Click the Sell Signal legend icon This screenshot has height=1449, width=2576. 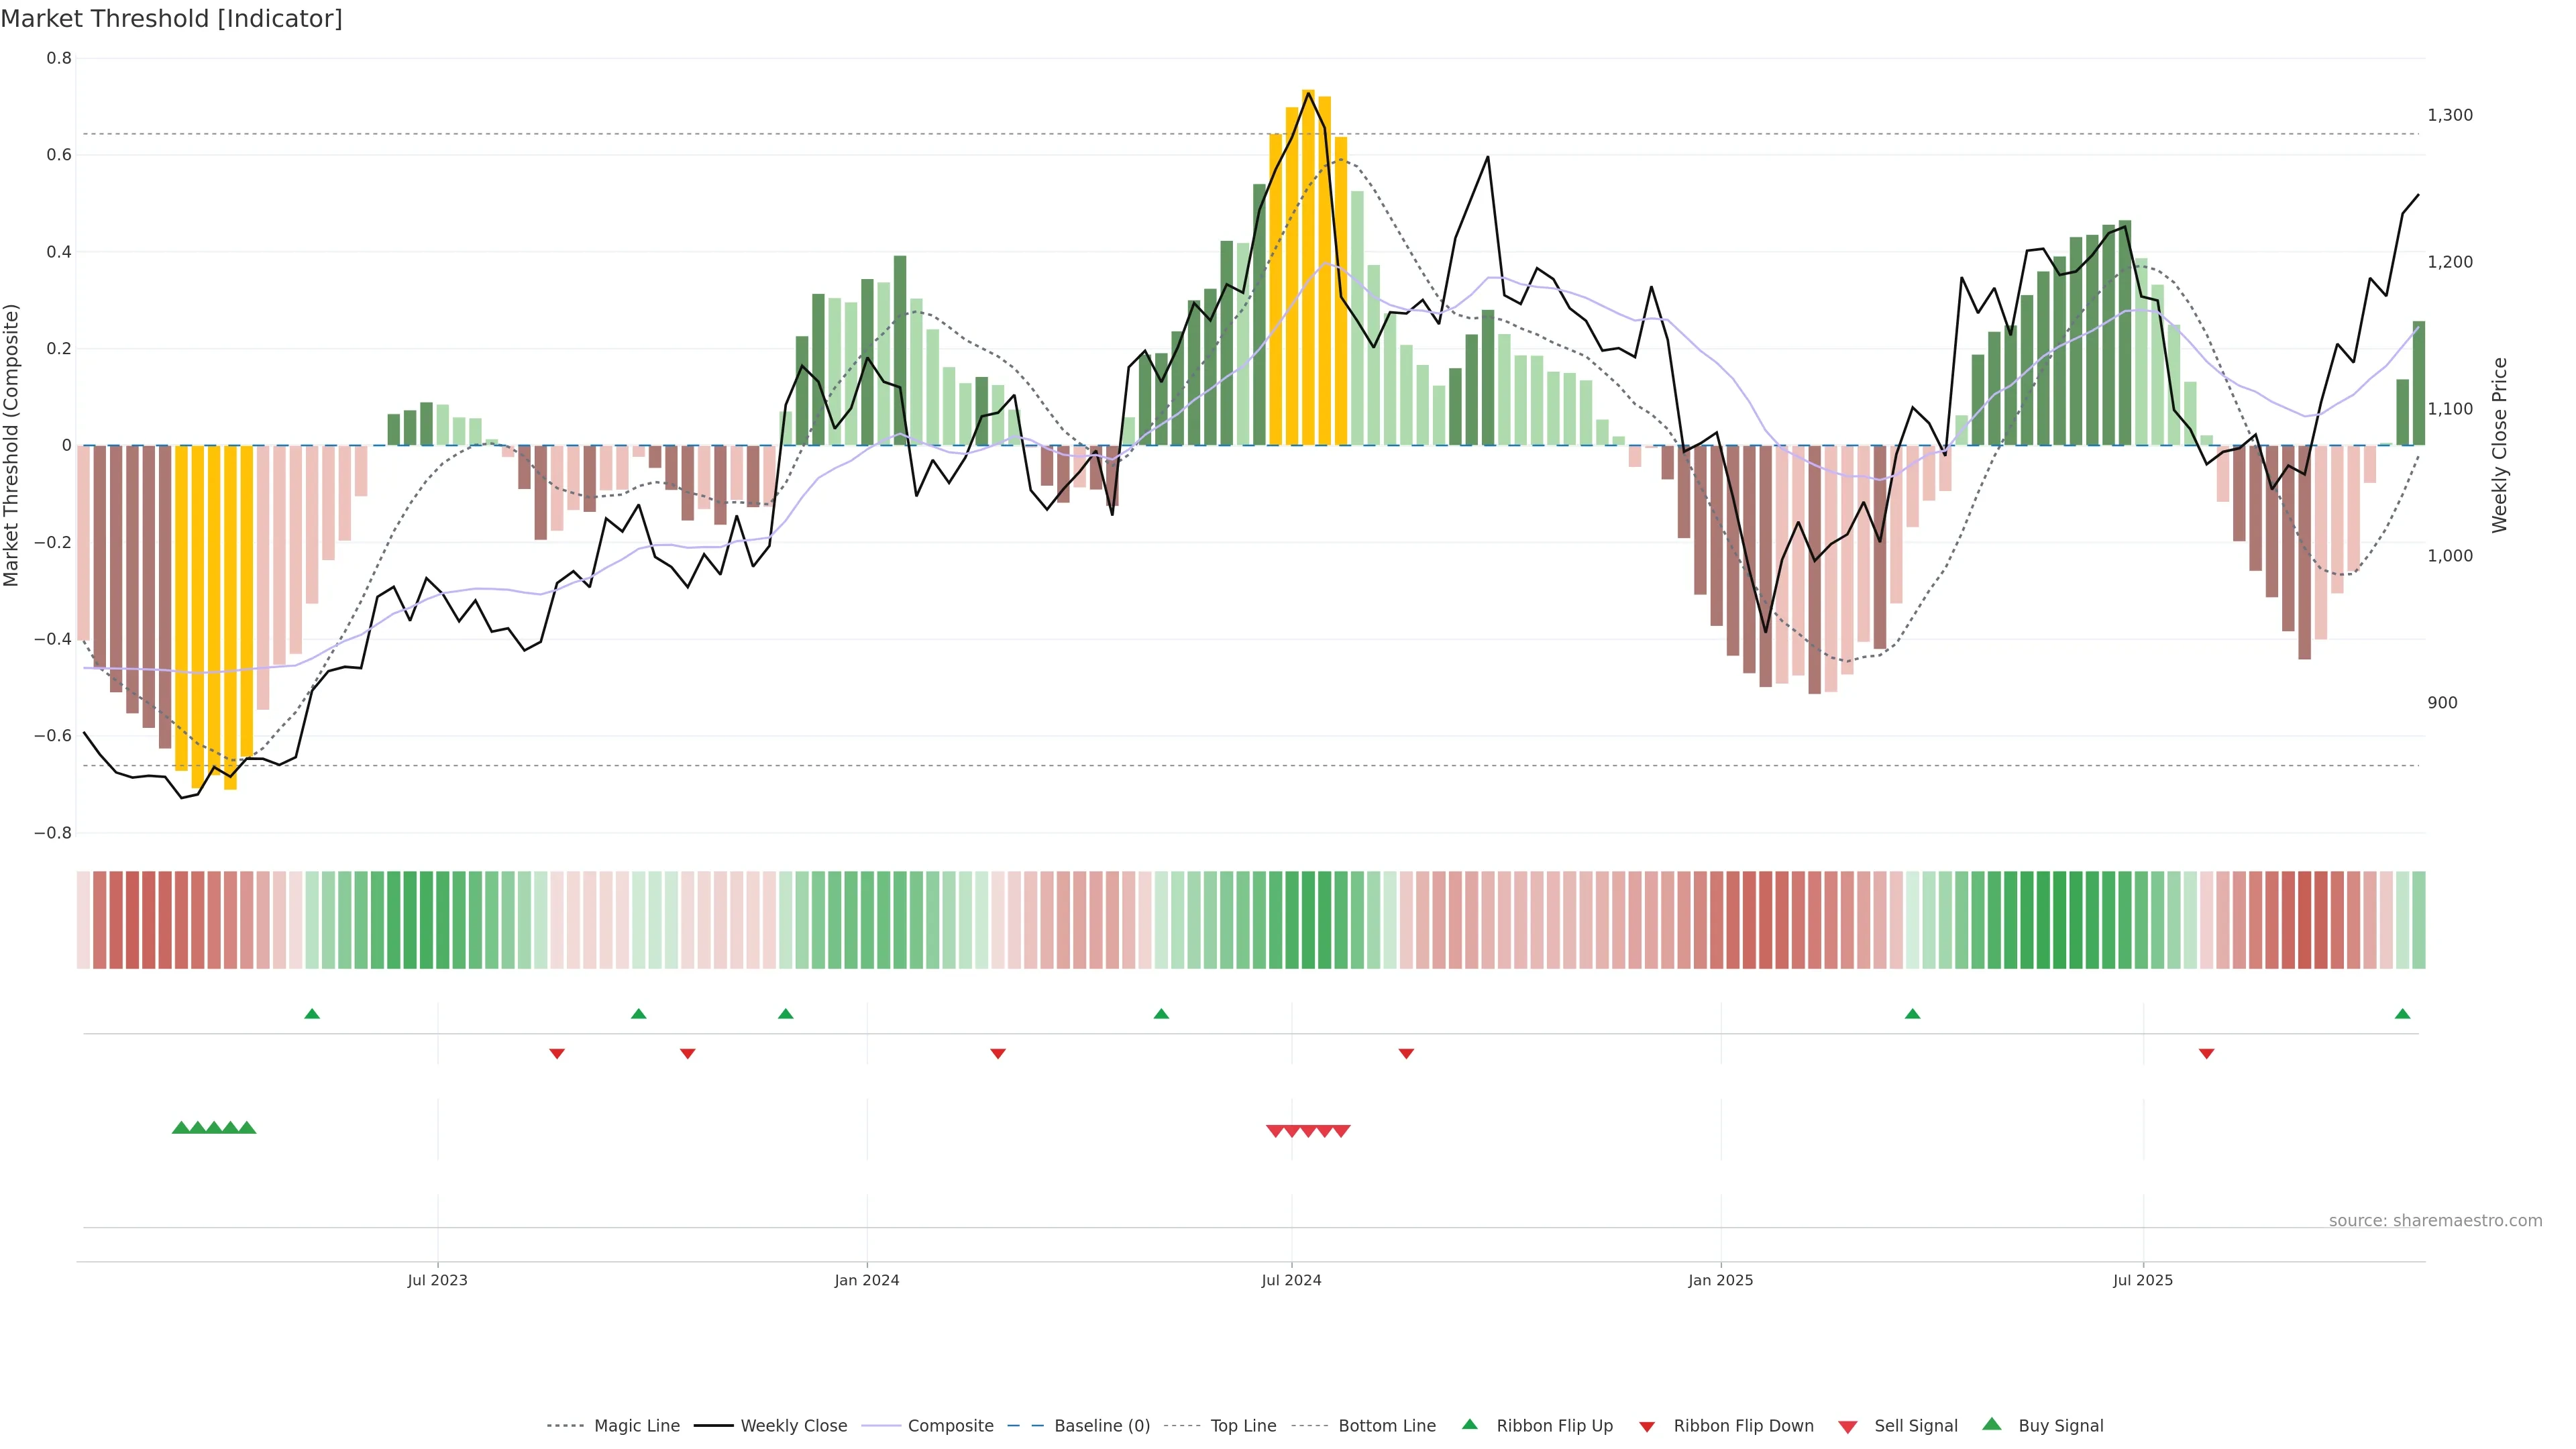1848,1427
